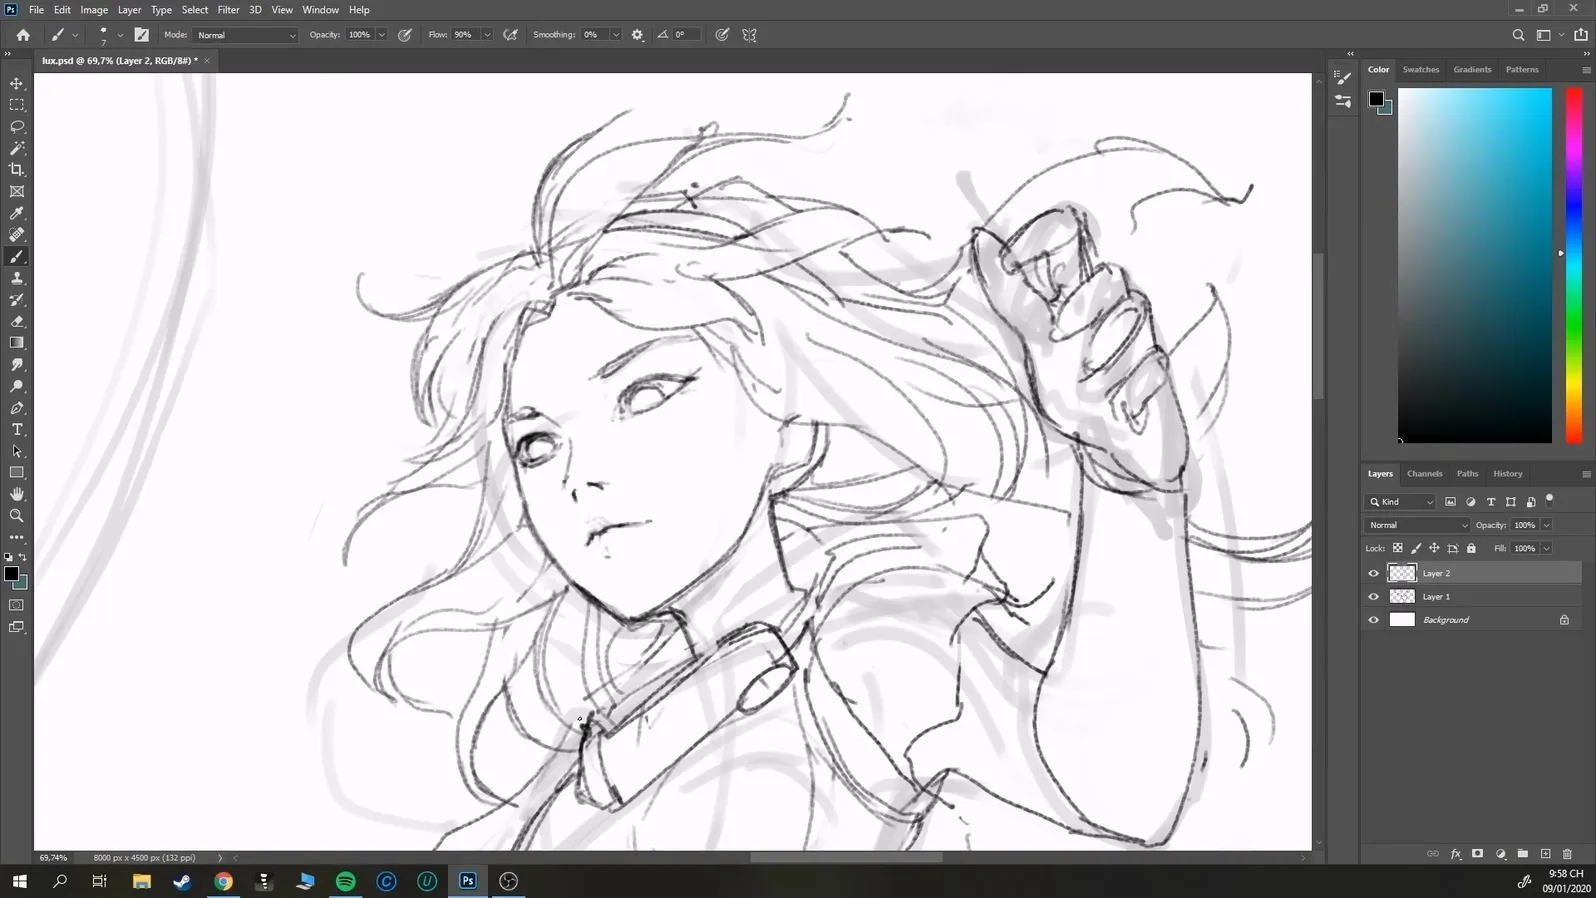
Task: Hide the Background layer
Action: point(1373,620)
